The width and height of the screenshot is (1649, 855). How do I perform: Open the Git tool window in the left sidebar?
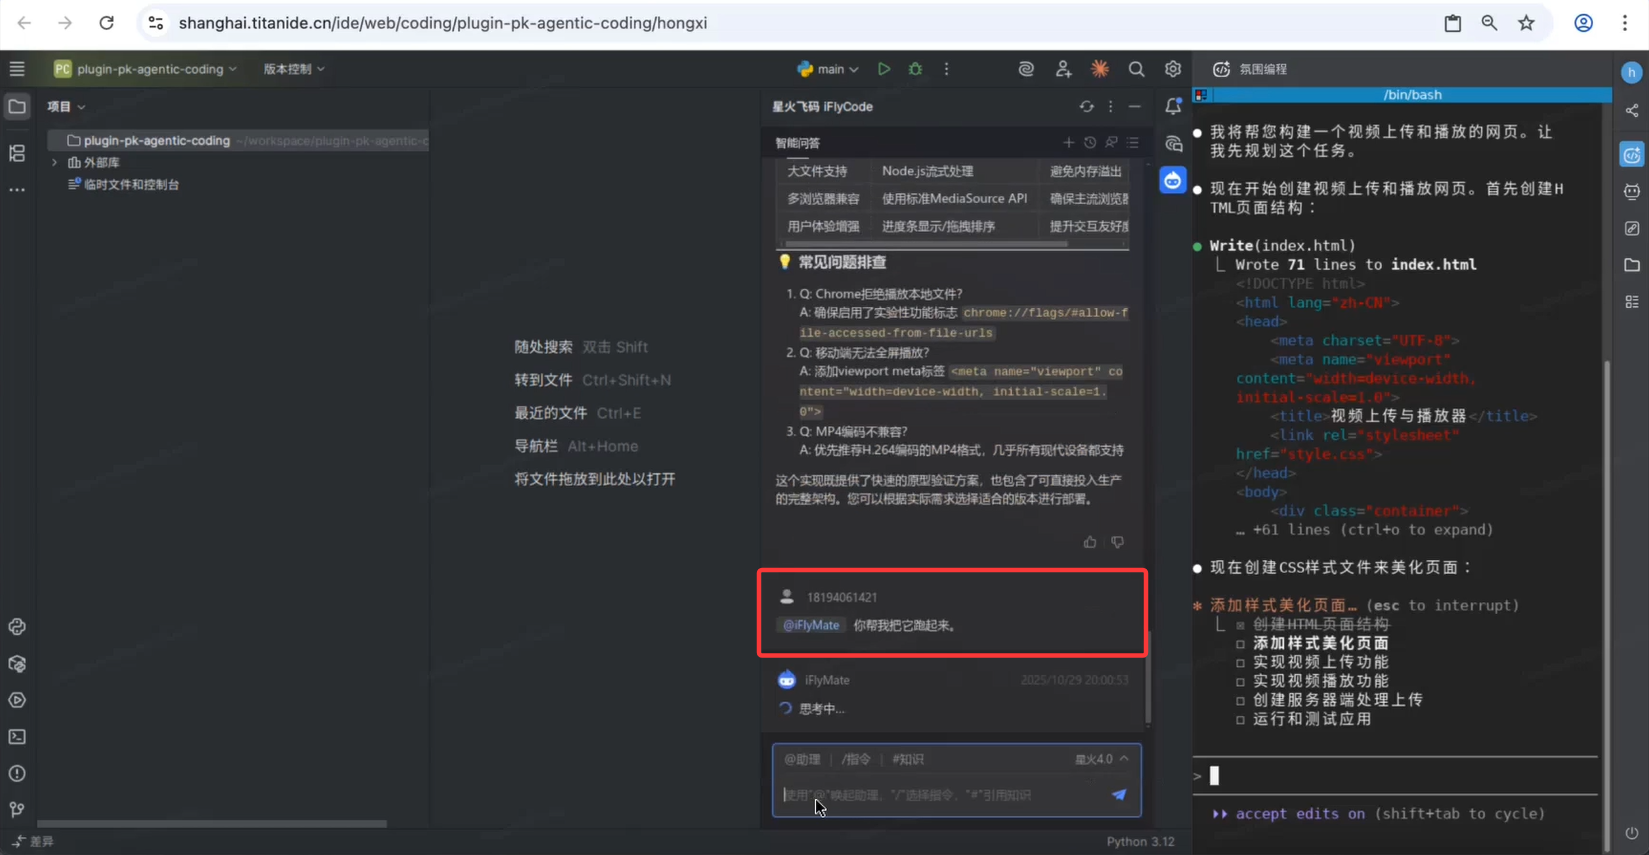[17, 809]
